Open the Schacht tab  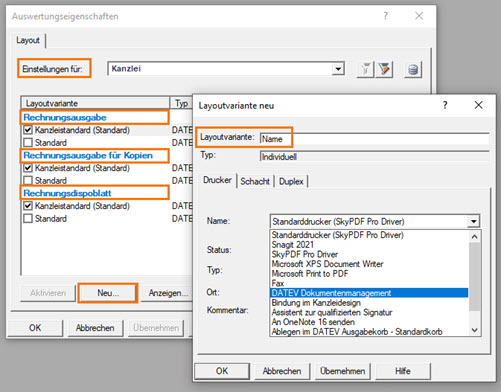point(255,181)
